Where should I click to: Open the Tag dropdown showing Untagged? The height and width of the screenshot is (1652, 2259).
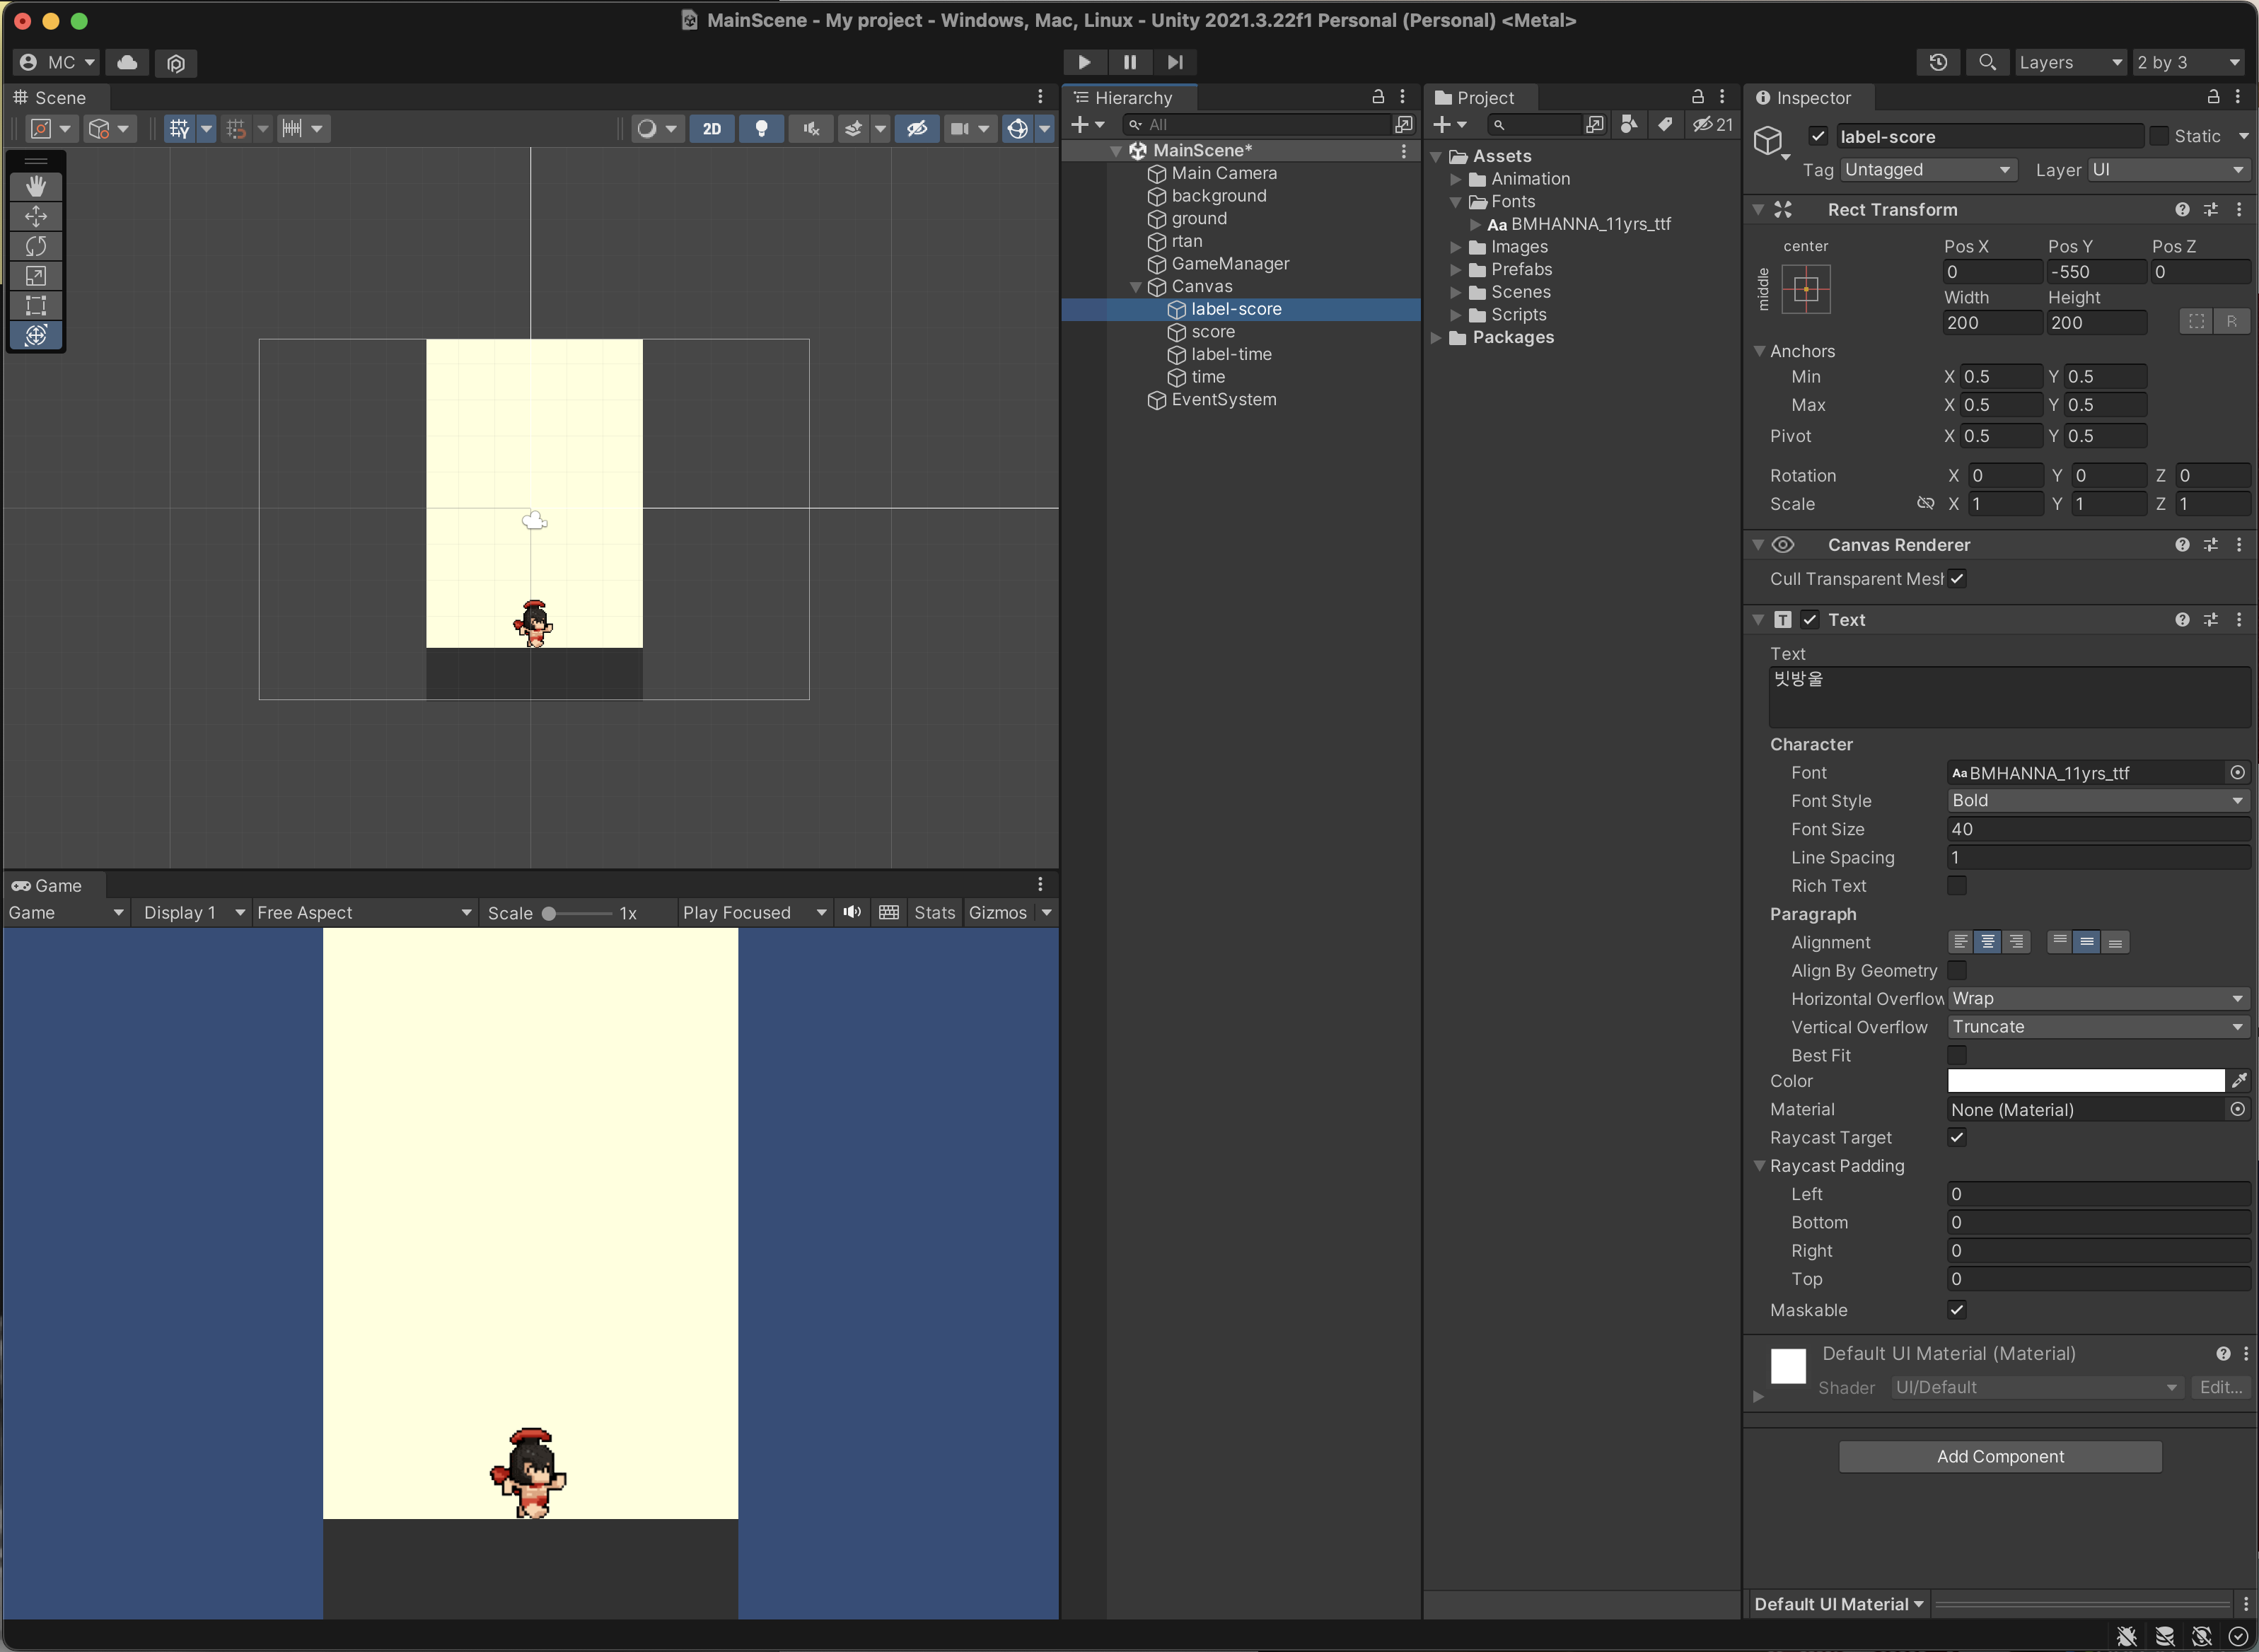[x=1928, y=170]
